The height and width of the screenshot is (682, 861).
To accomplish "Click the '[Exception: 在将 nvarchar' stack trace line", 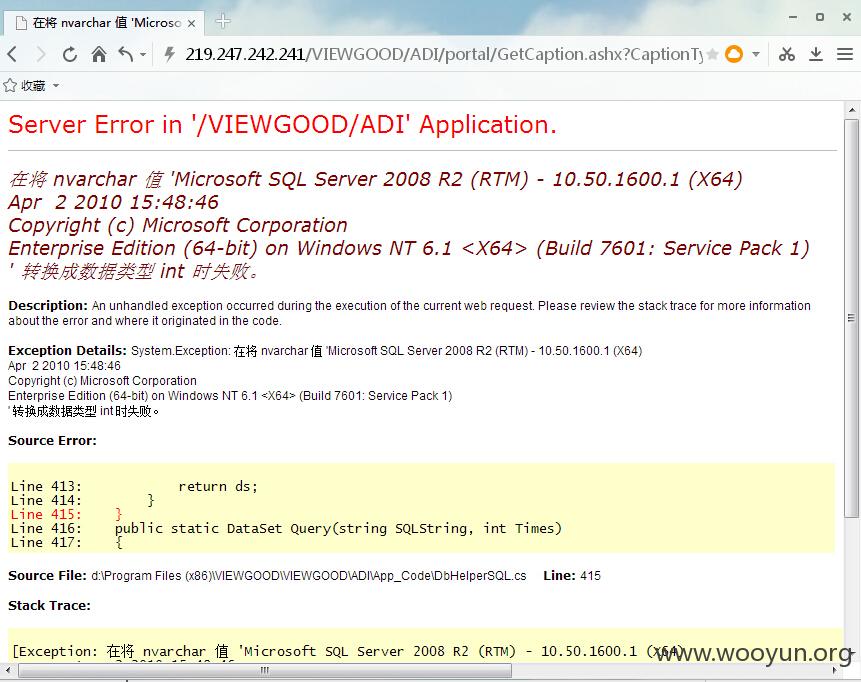I will [348, 651].
